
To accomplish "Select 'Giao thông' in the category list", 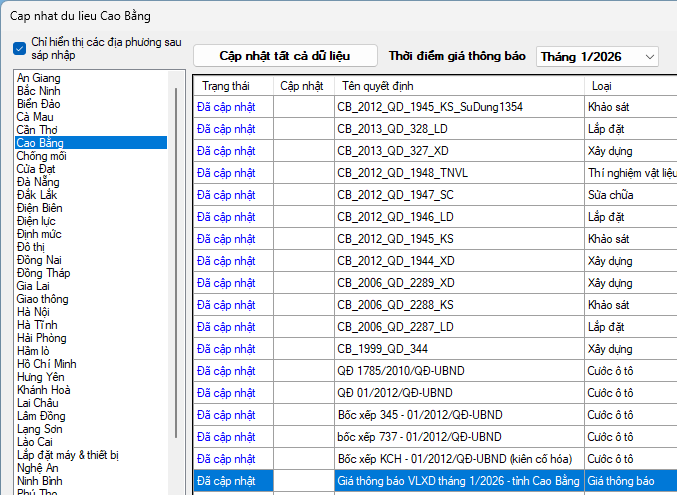I will point(42,298).
